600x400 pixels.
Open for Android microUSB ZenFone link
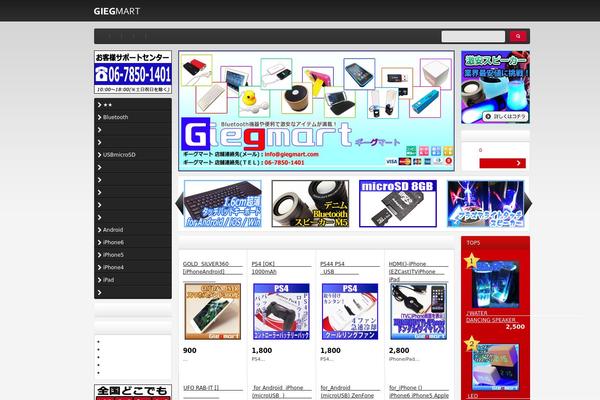350,392
